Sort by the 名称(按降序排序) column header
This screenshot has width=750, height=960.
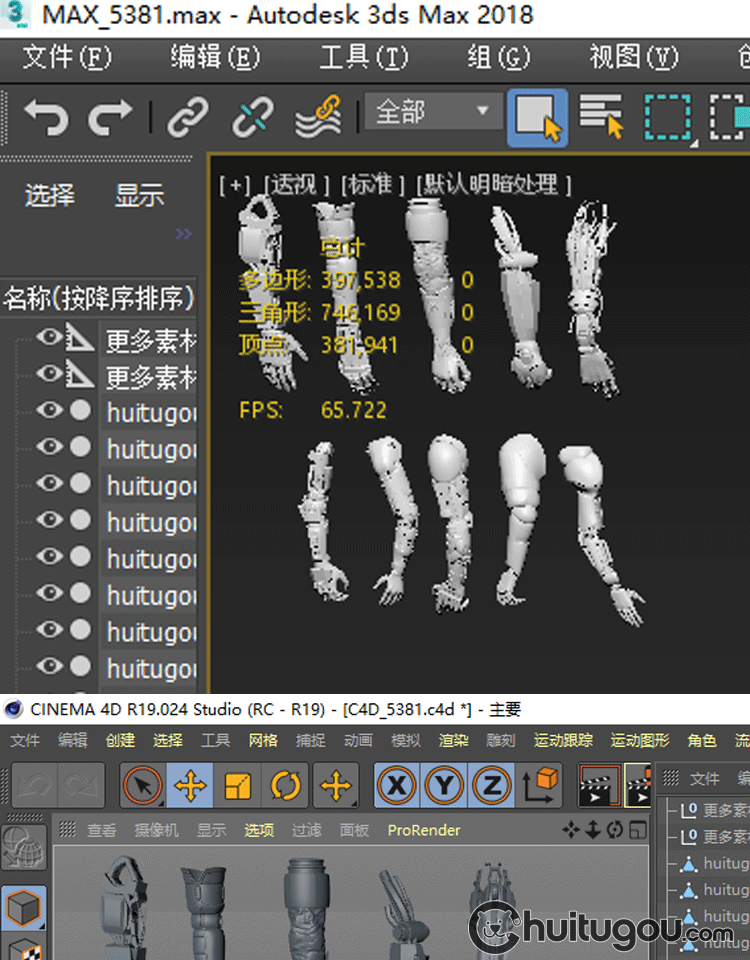(x=99, y=299)
